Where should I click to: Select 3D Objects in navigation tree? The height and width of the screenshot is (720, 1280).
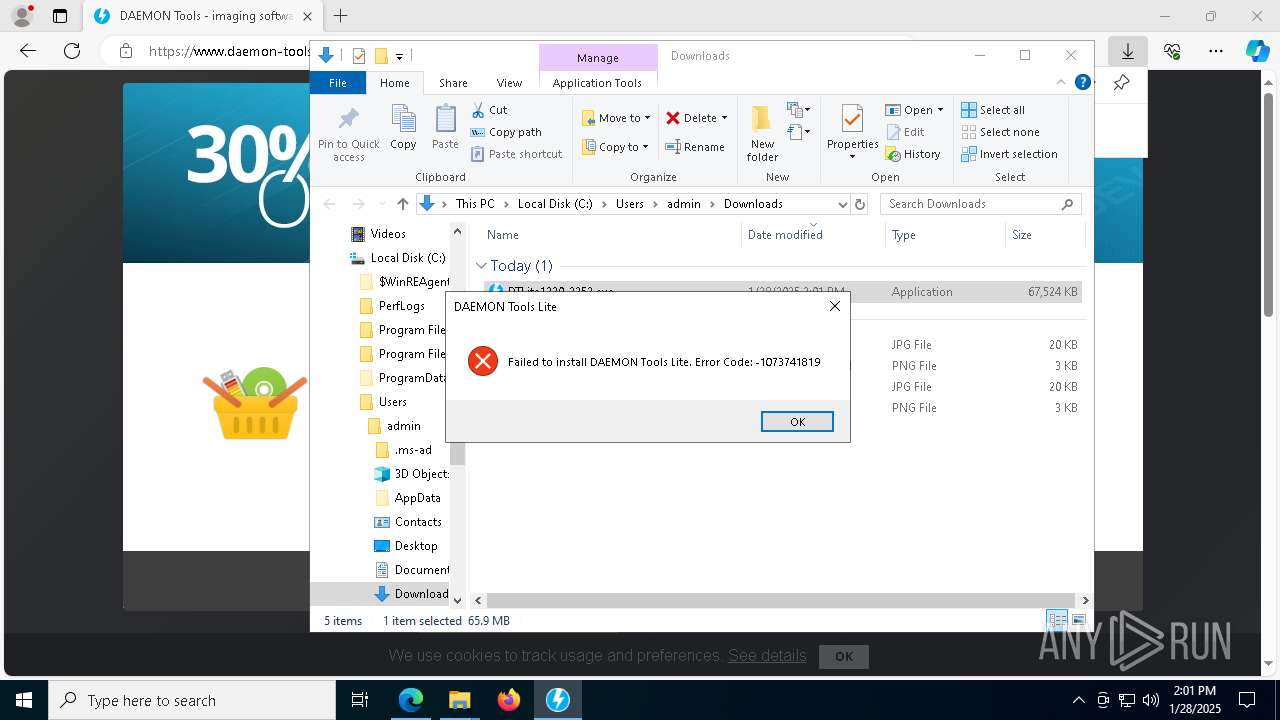pos(411,474)
